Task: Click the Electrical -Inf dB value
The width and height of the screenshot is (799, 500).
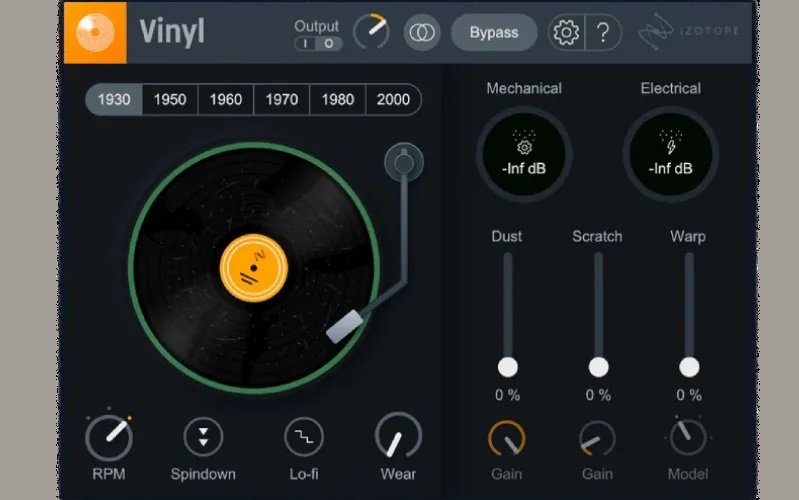Action: click(671, 169)
